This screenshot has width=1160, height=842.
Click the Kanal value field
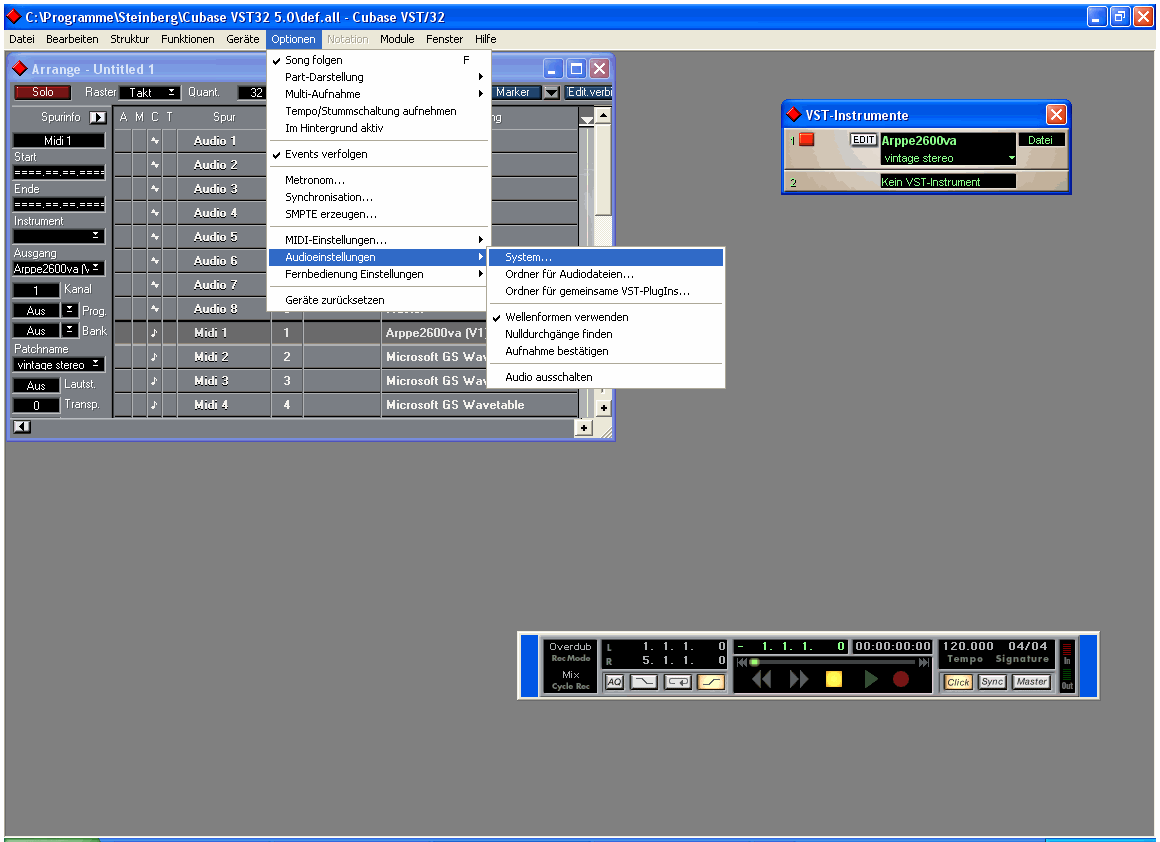tap(36, 290)
